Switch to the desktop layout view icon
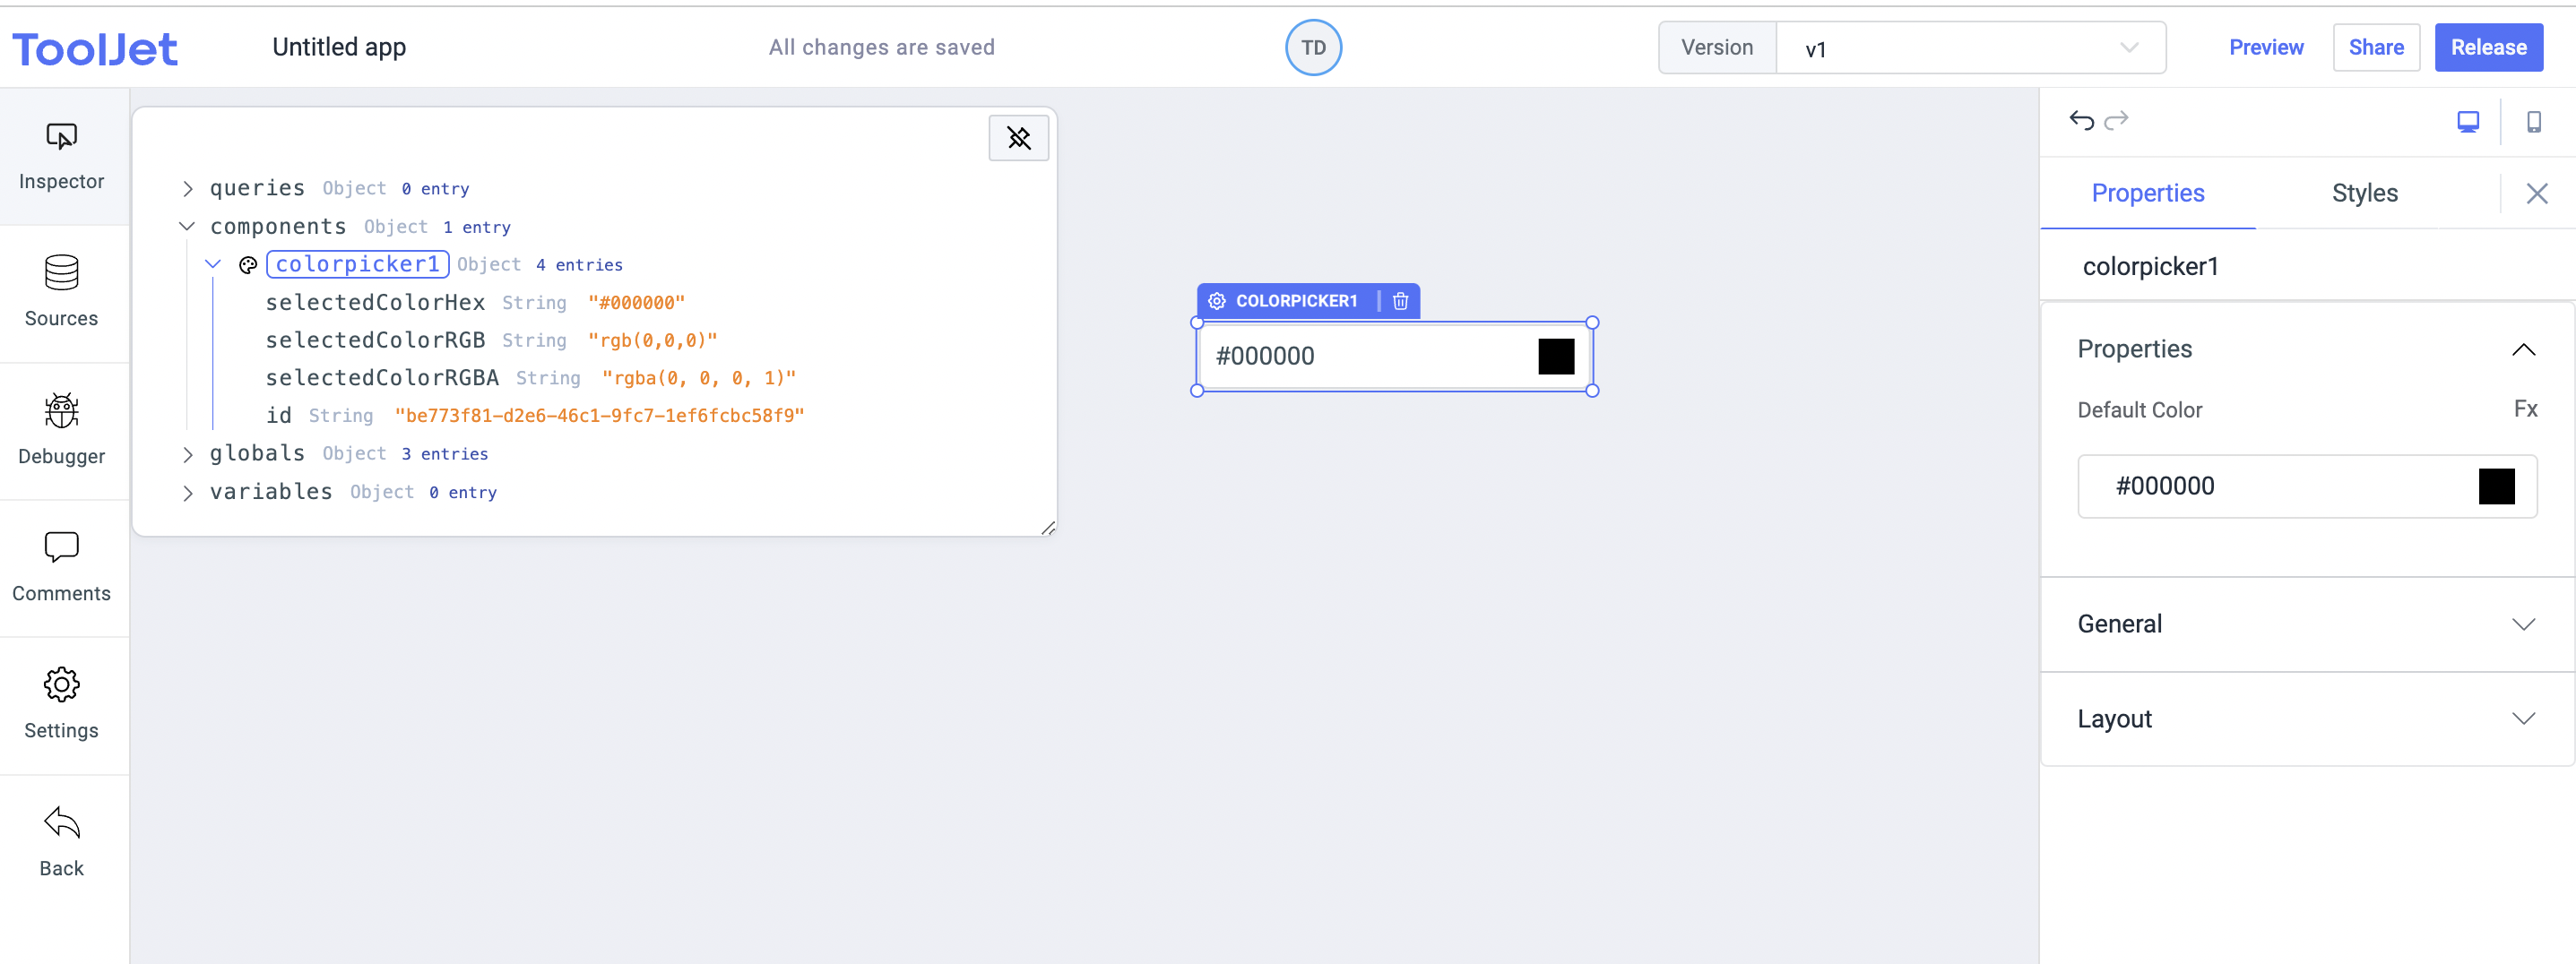The width and height of the screenshot is (2576, 964). point(2467,122)
